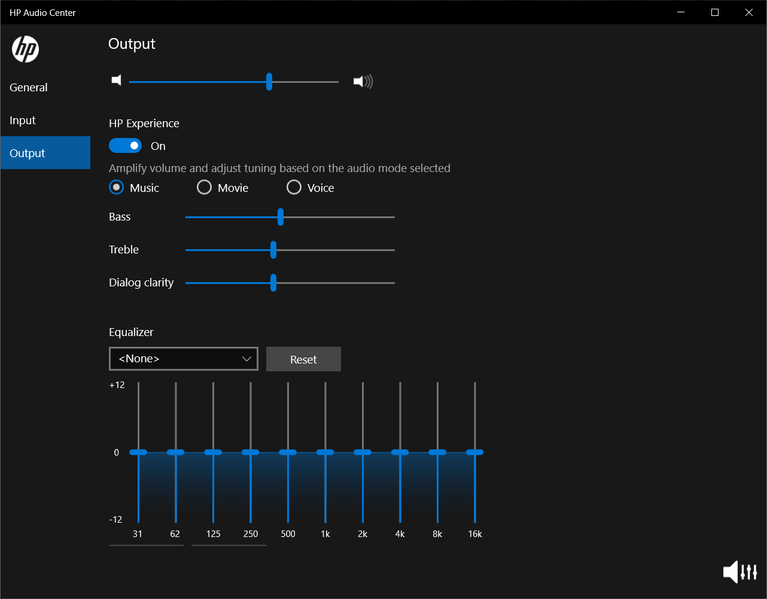This screenshot has width=767, height=599.
Task: Click the Bass slider handle
Action: pos(281,217)
